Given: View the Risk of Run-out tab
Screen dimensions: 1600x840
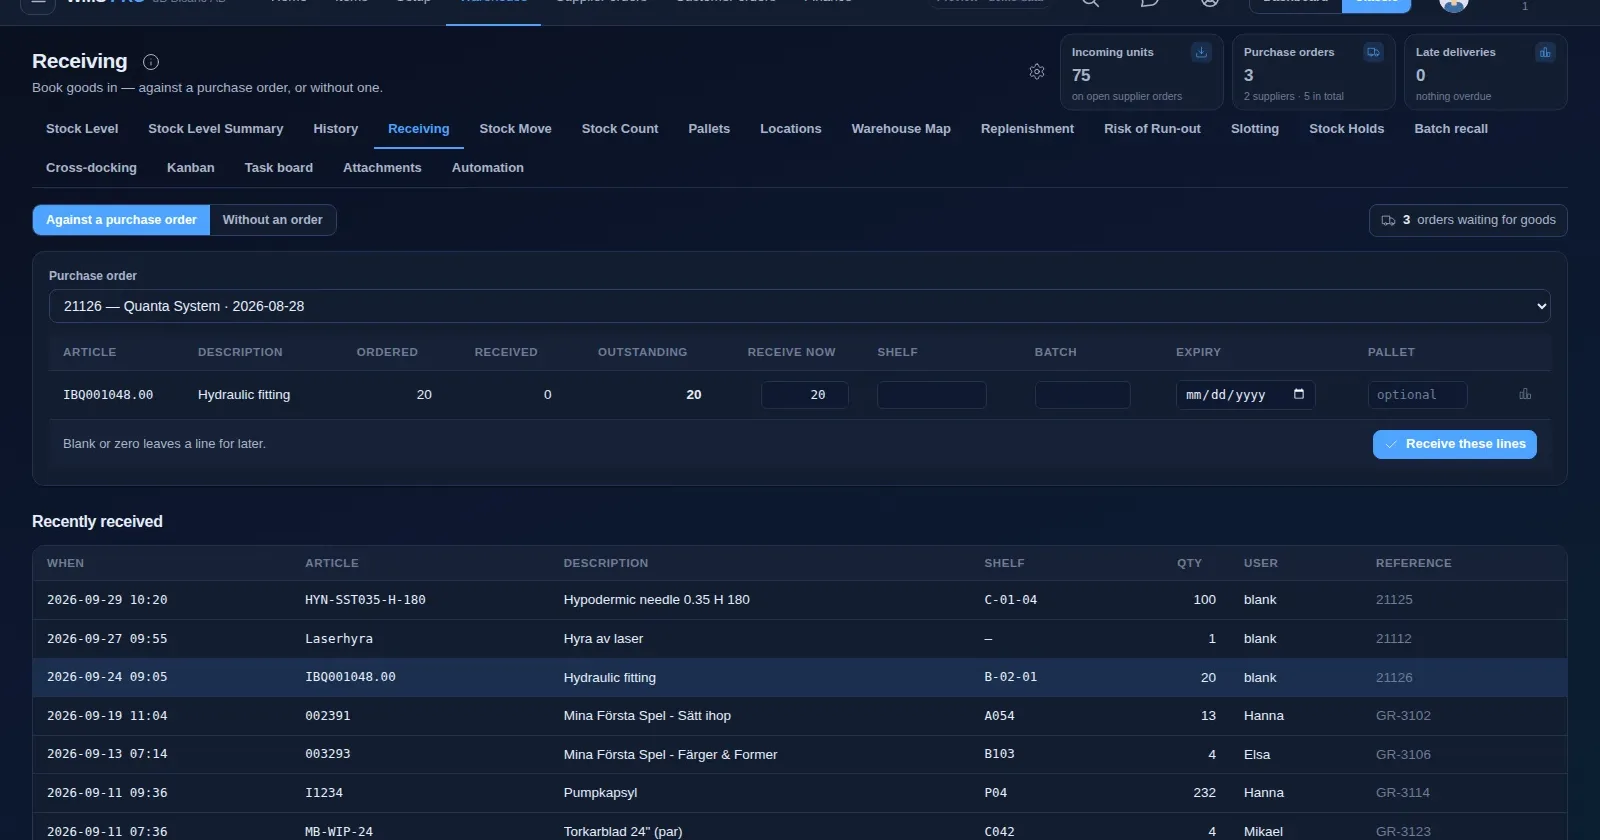Looking at the screenshot, I should click(x=1152, y=129).
